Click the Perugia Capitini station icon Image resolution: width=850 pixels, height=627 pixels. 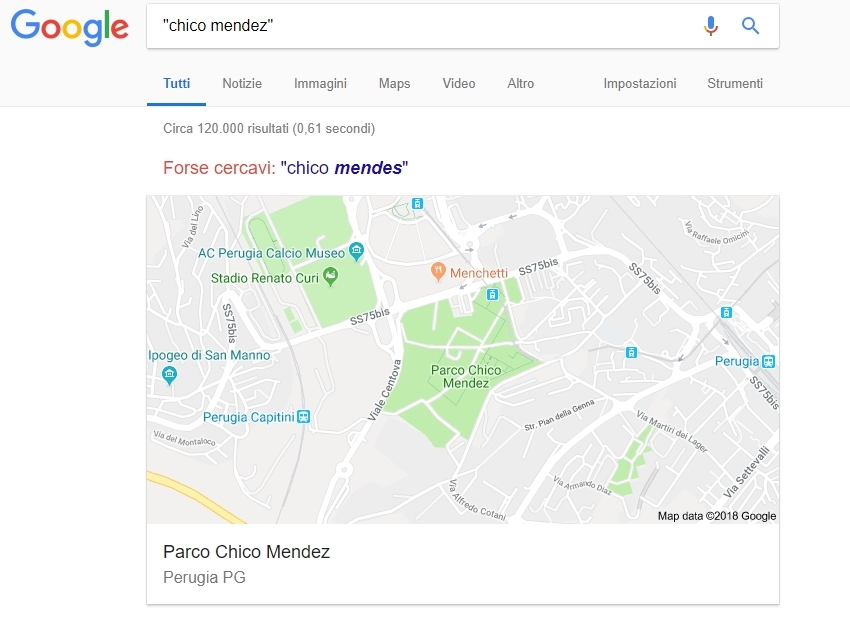click(304, 417)
